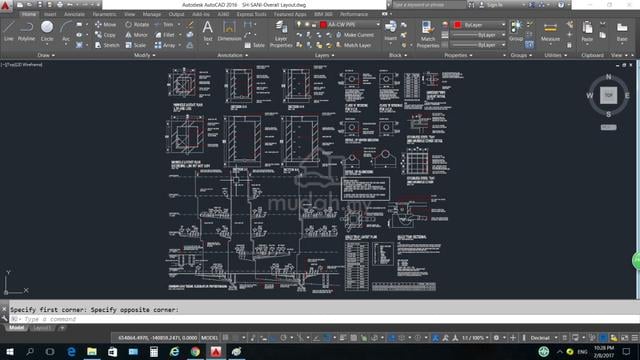Activate the Mirror command
The width and height of the screenshot is (640, 360).
137,35
